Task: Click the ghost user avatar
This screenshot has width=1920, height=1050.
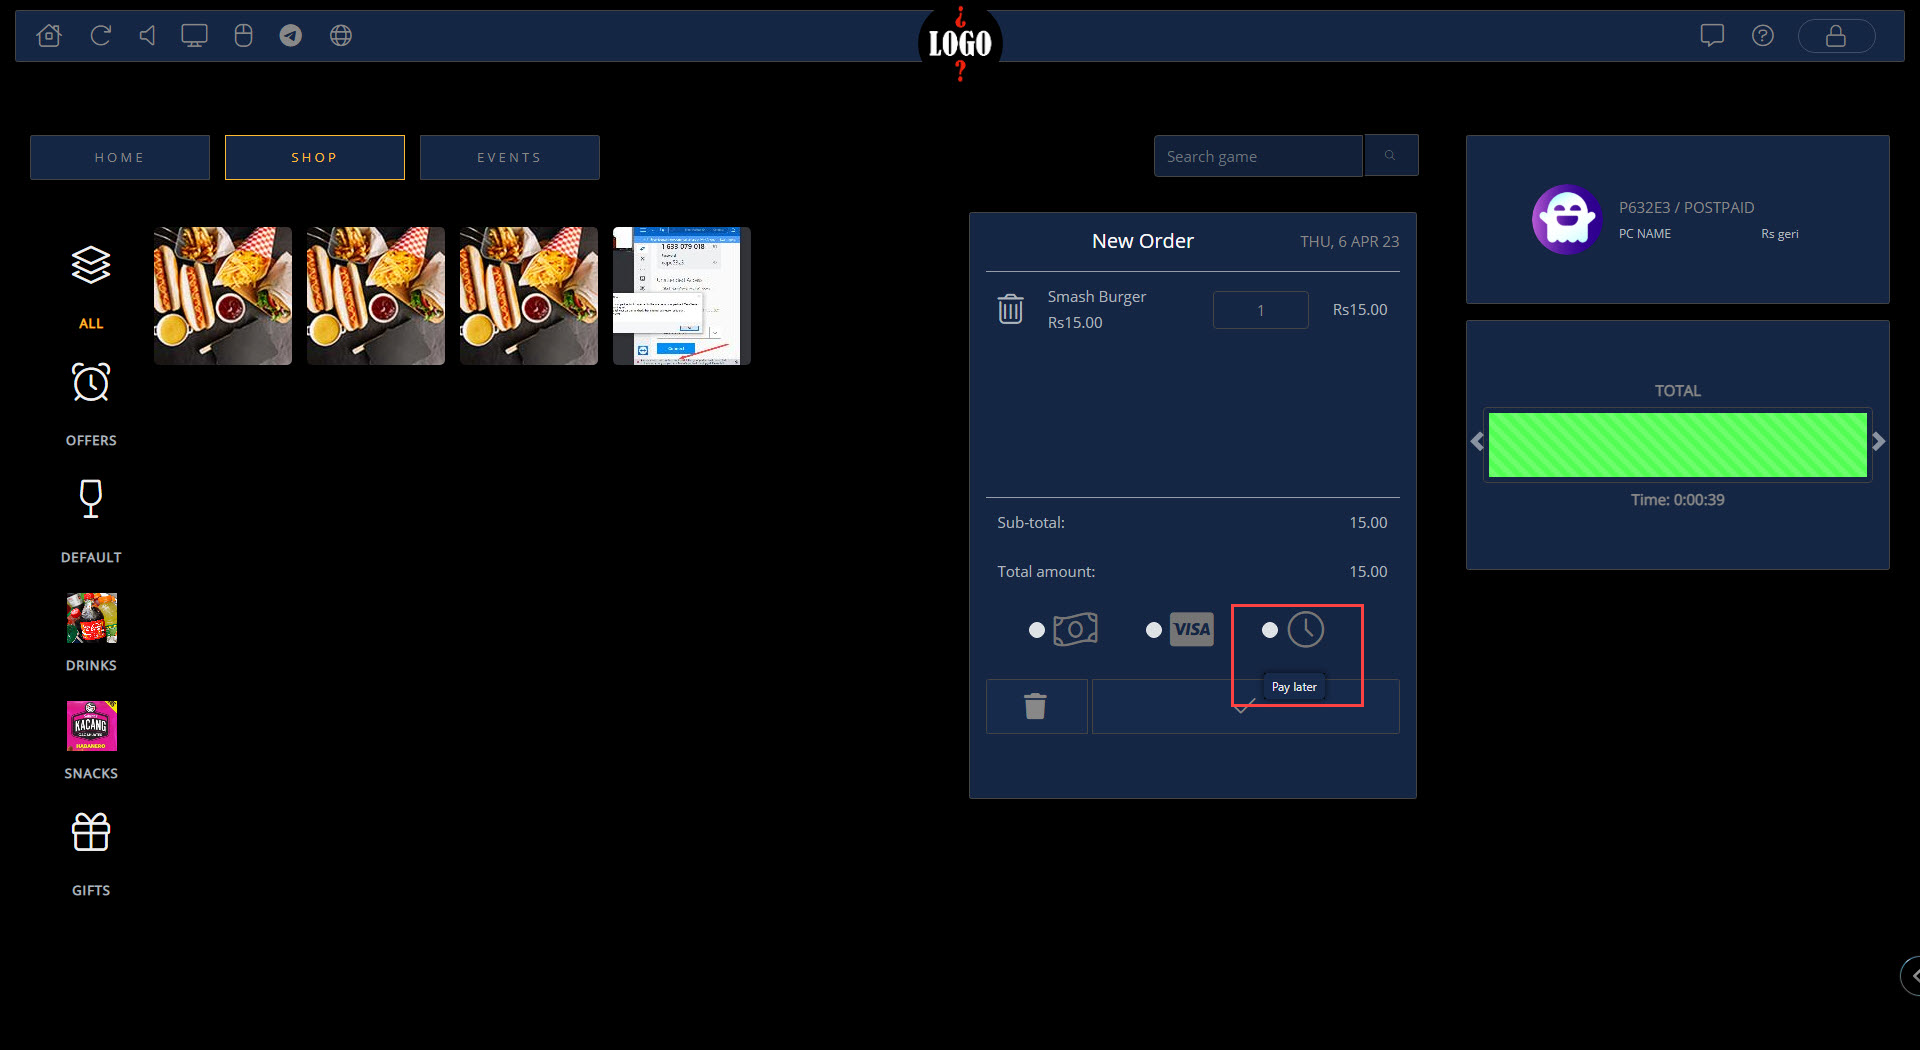Action: tap(1567, 219)
